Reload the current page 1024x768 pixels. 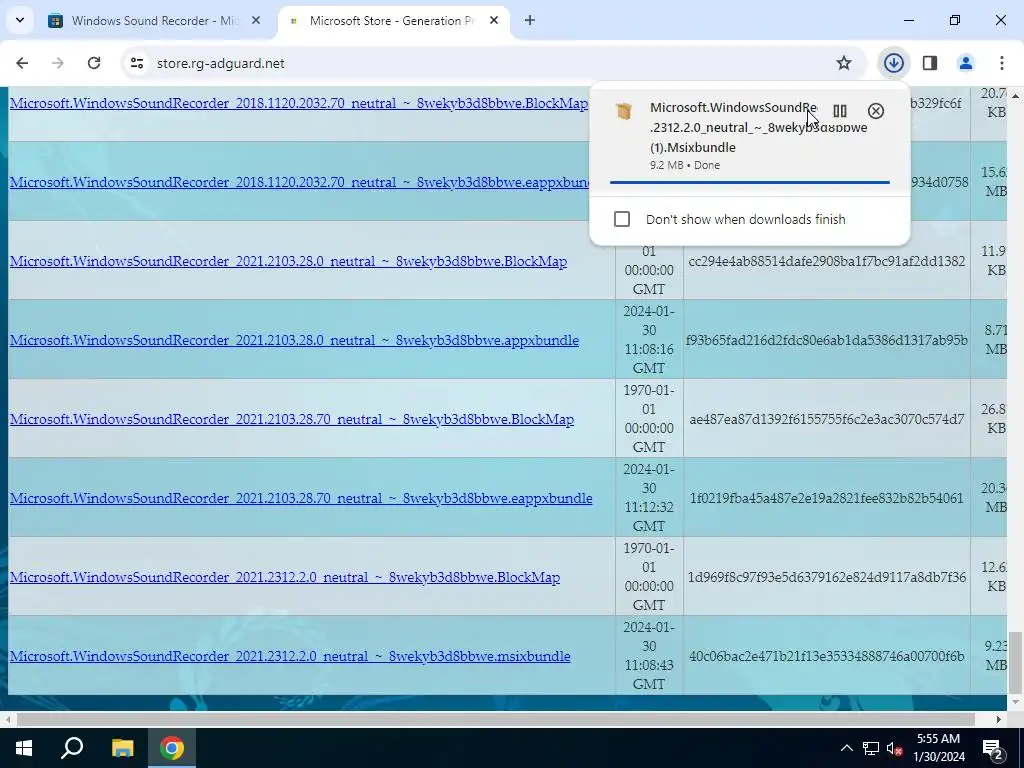tap(94, 63)
